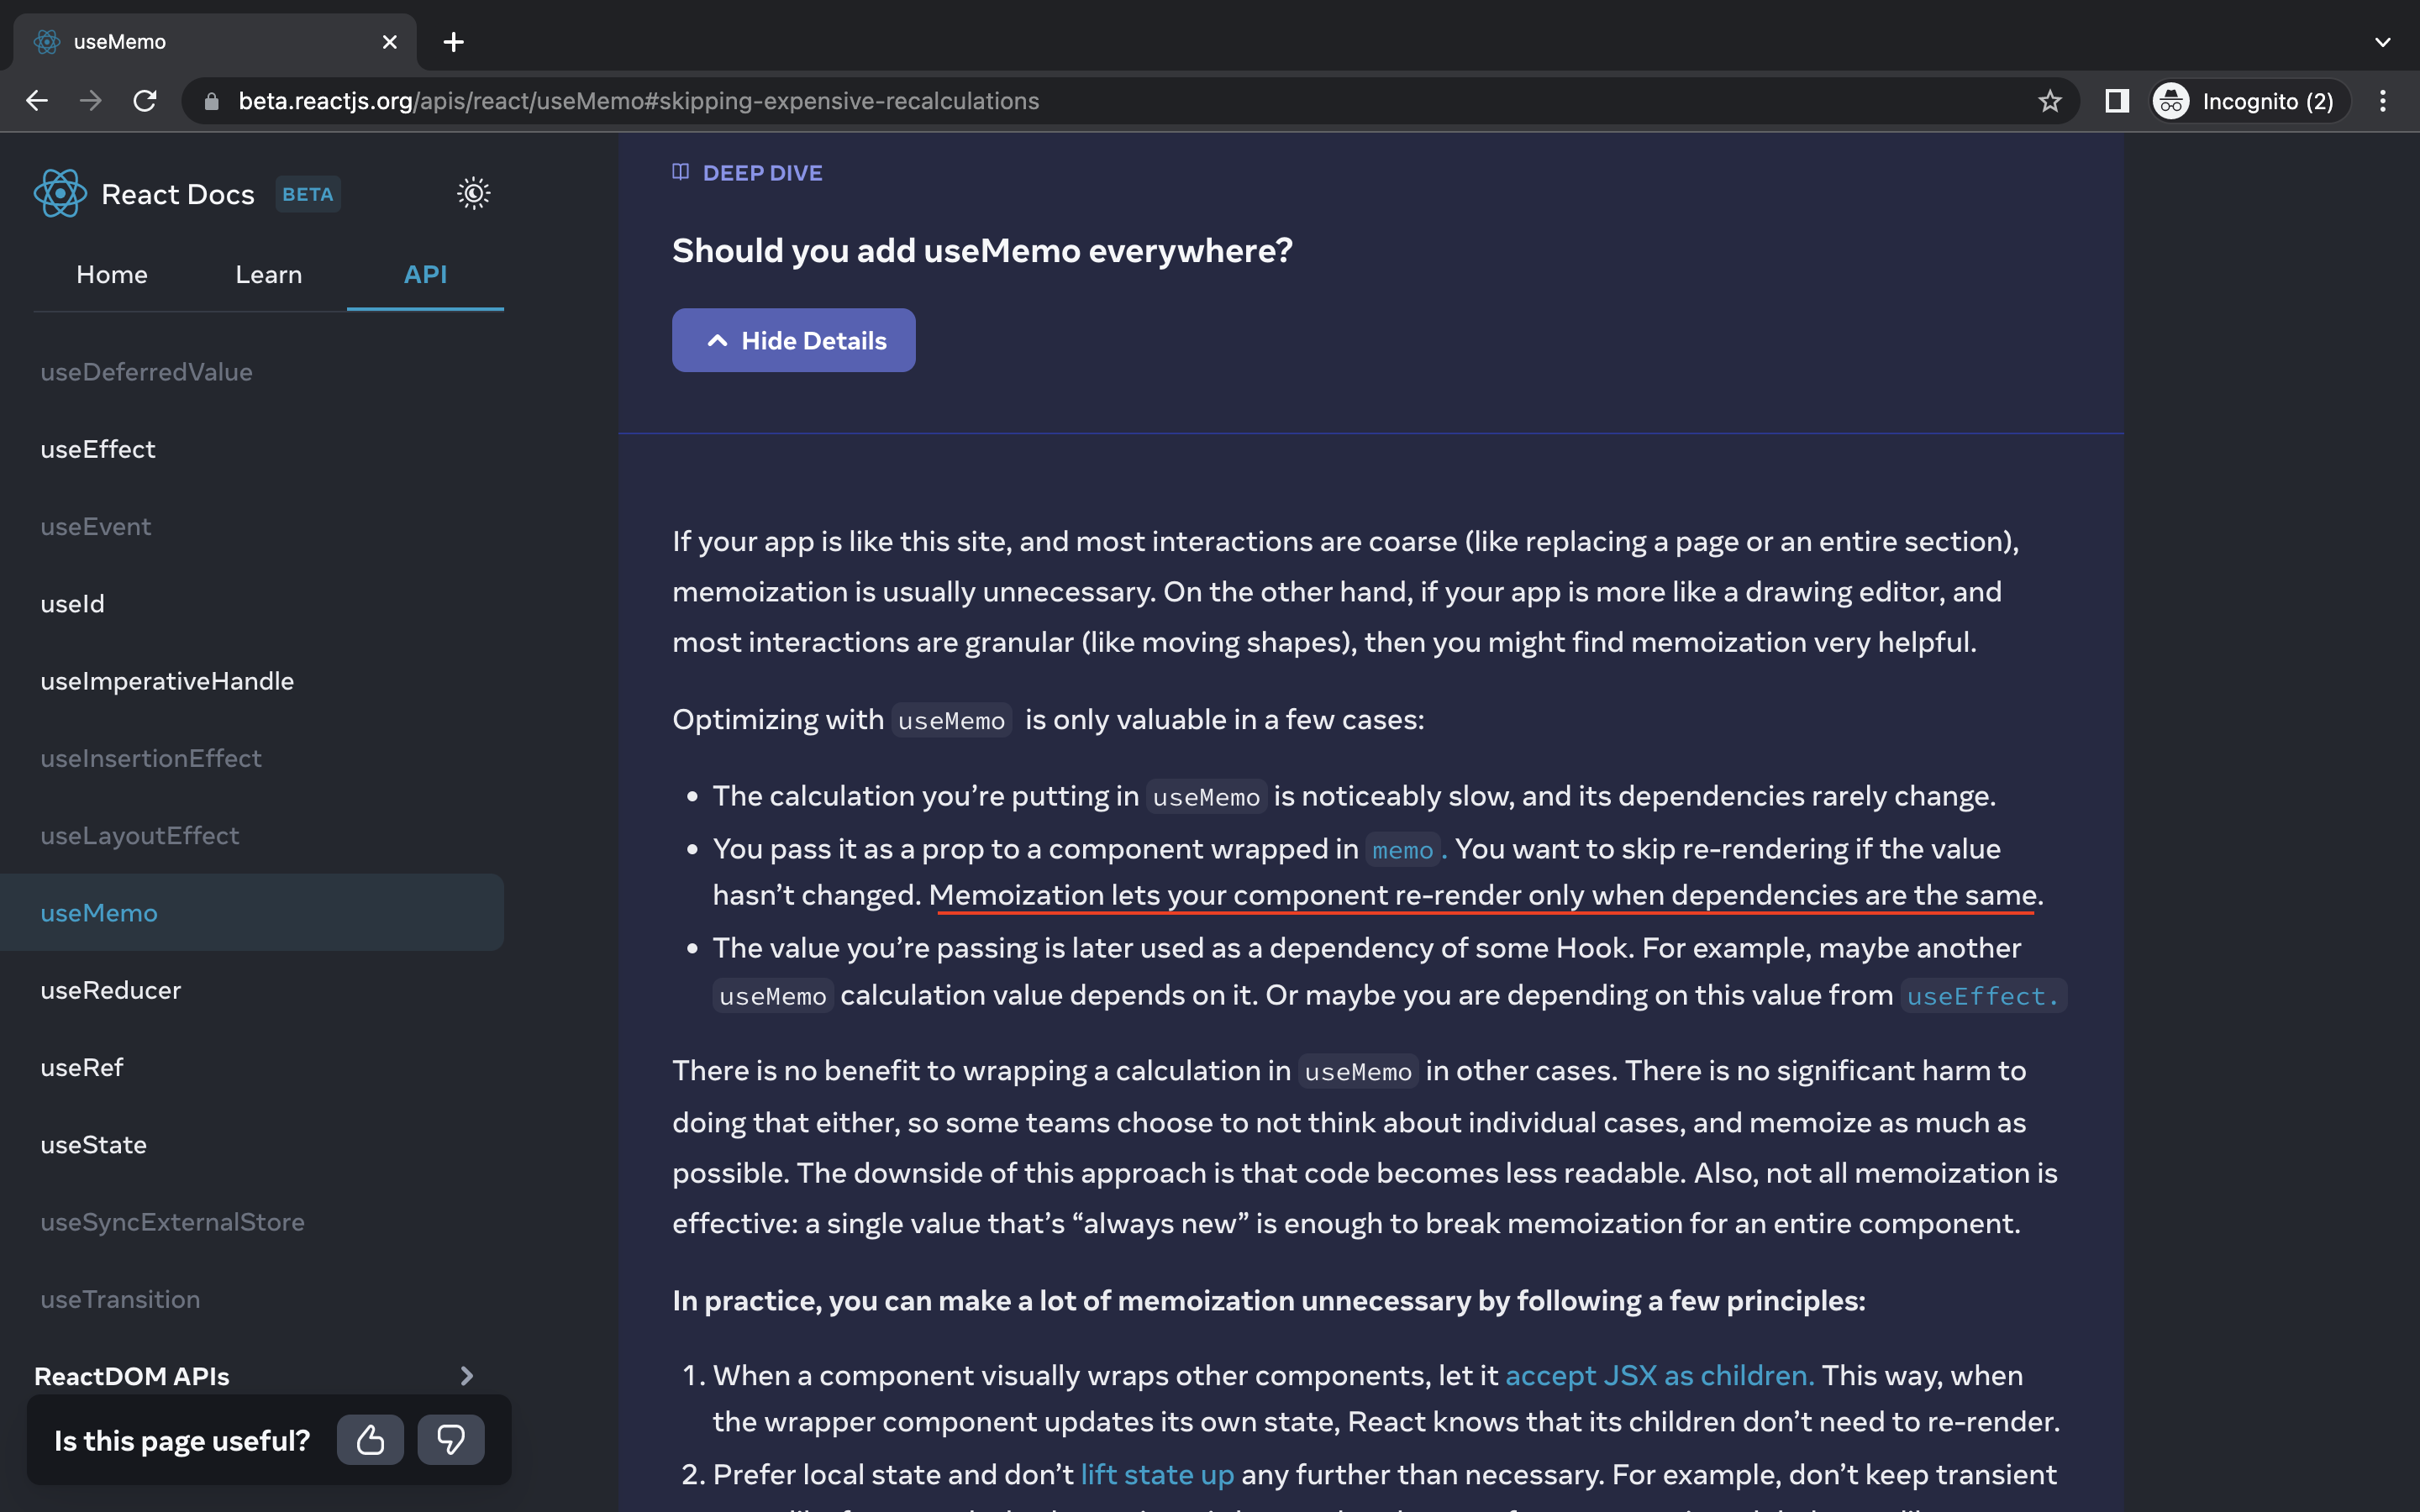
Task: Open useEvent in sidebar
Action: [x=96, y=526]
